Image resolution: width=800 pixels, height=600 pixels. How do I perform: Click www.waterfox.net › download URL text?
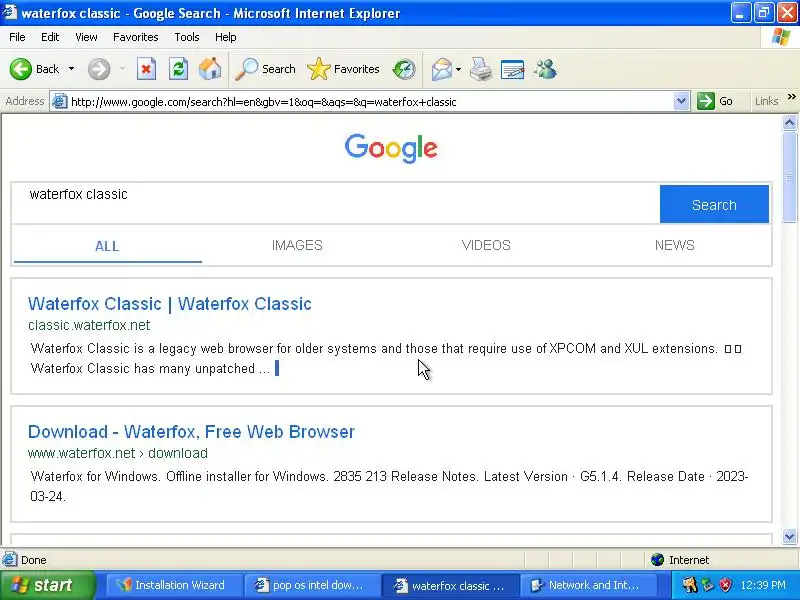point(118,453)
